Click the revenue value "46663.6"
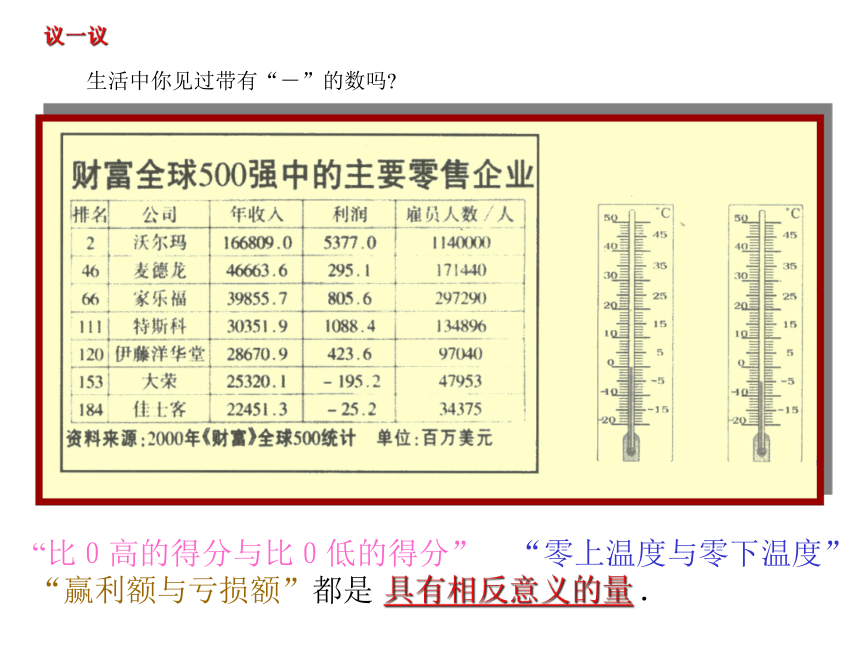This screenshot has height=645, width=860. [257, 270]
